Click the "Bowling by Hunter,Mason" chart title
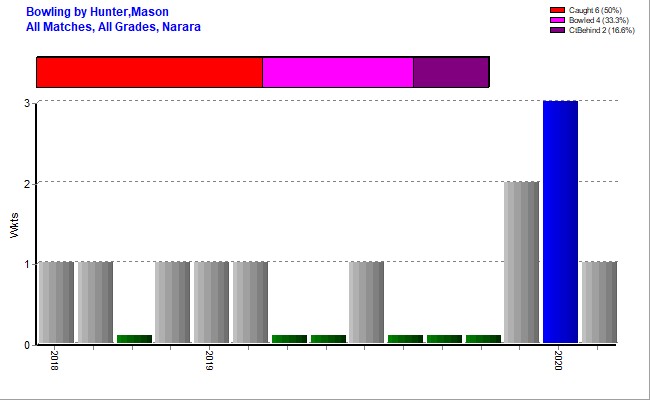Screen dimensions: 650x400 [97, 12]
